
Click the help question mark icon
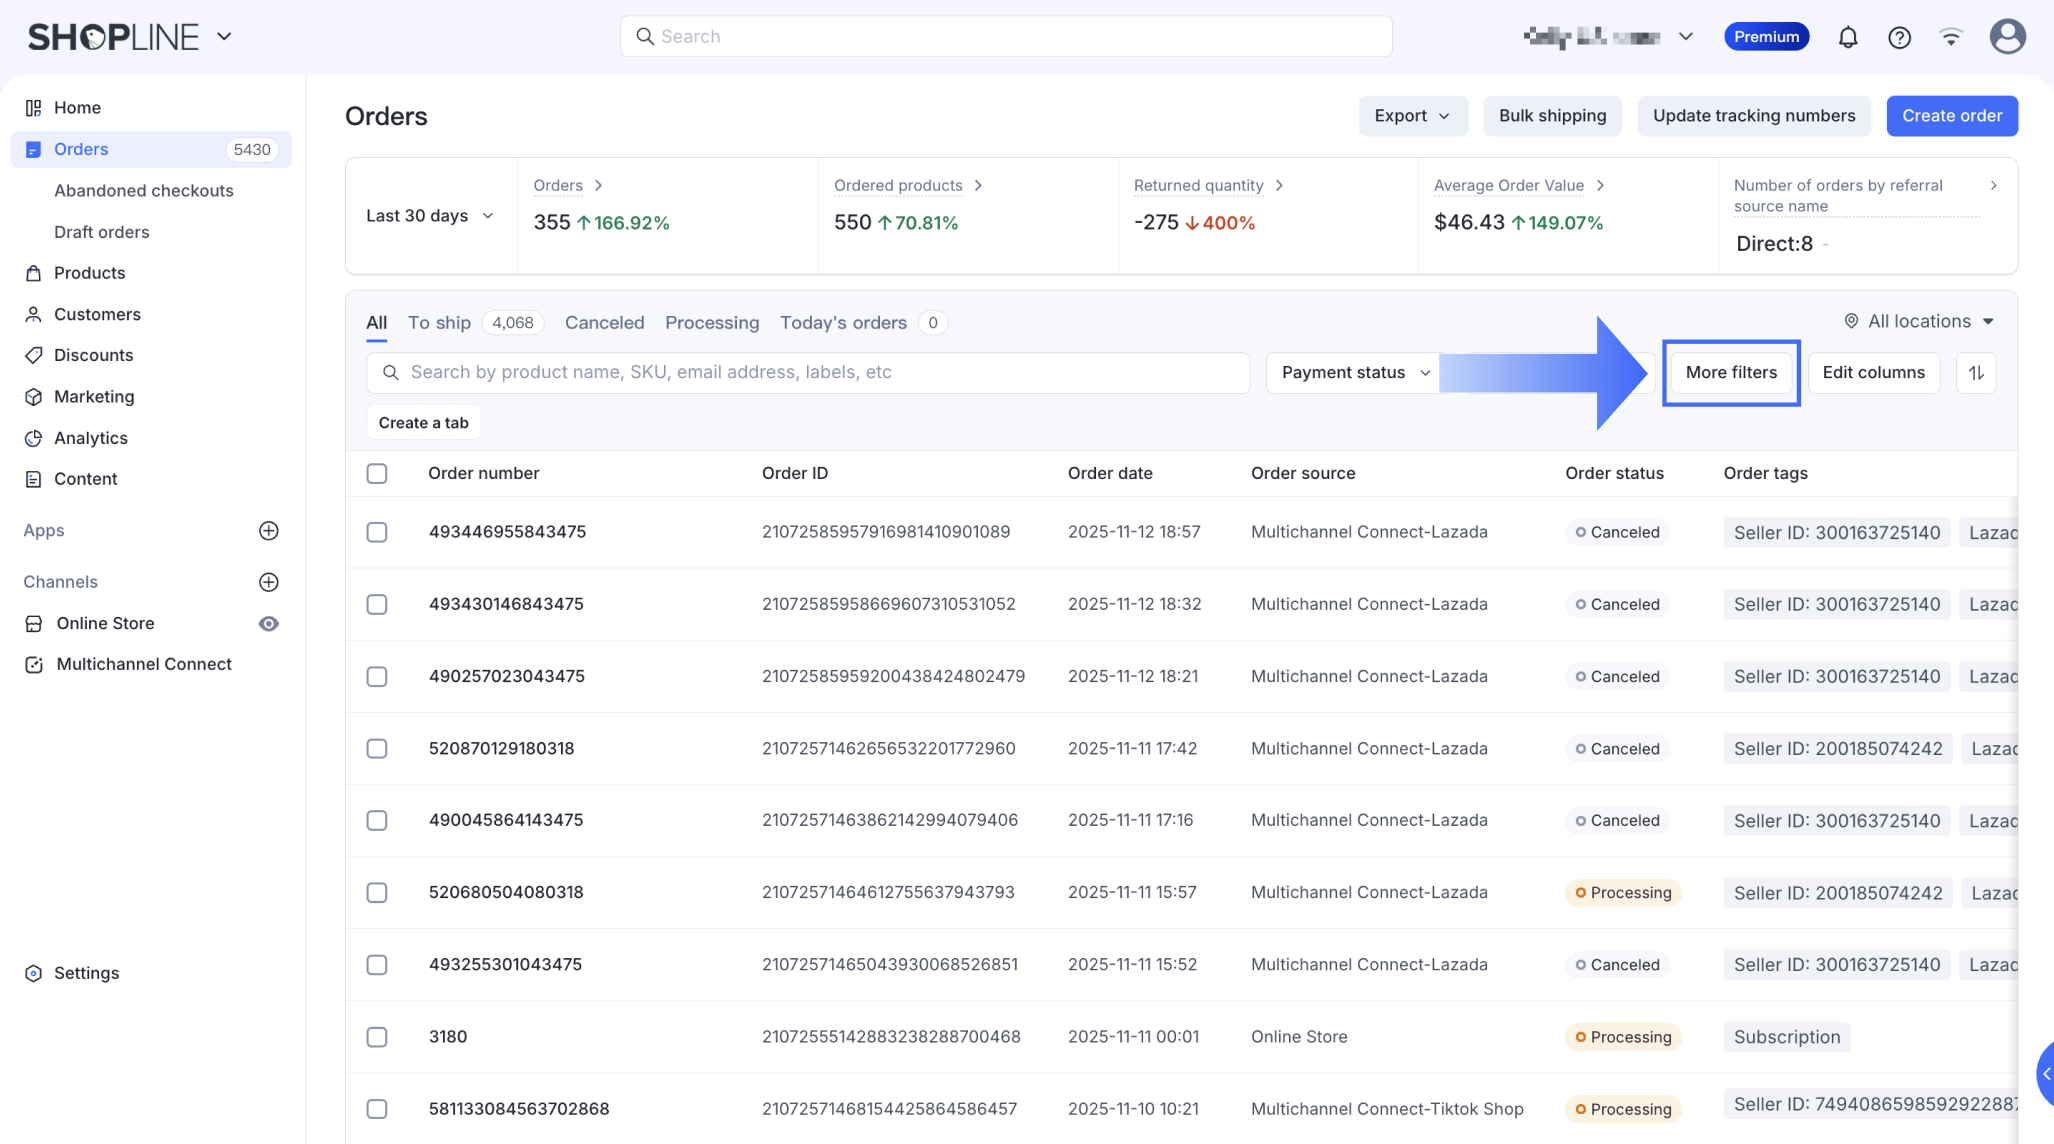point(1899,37)
